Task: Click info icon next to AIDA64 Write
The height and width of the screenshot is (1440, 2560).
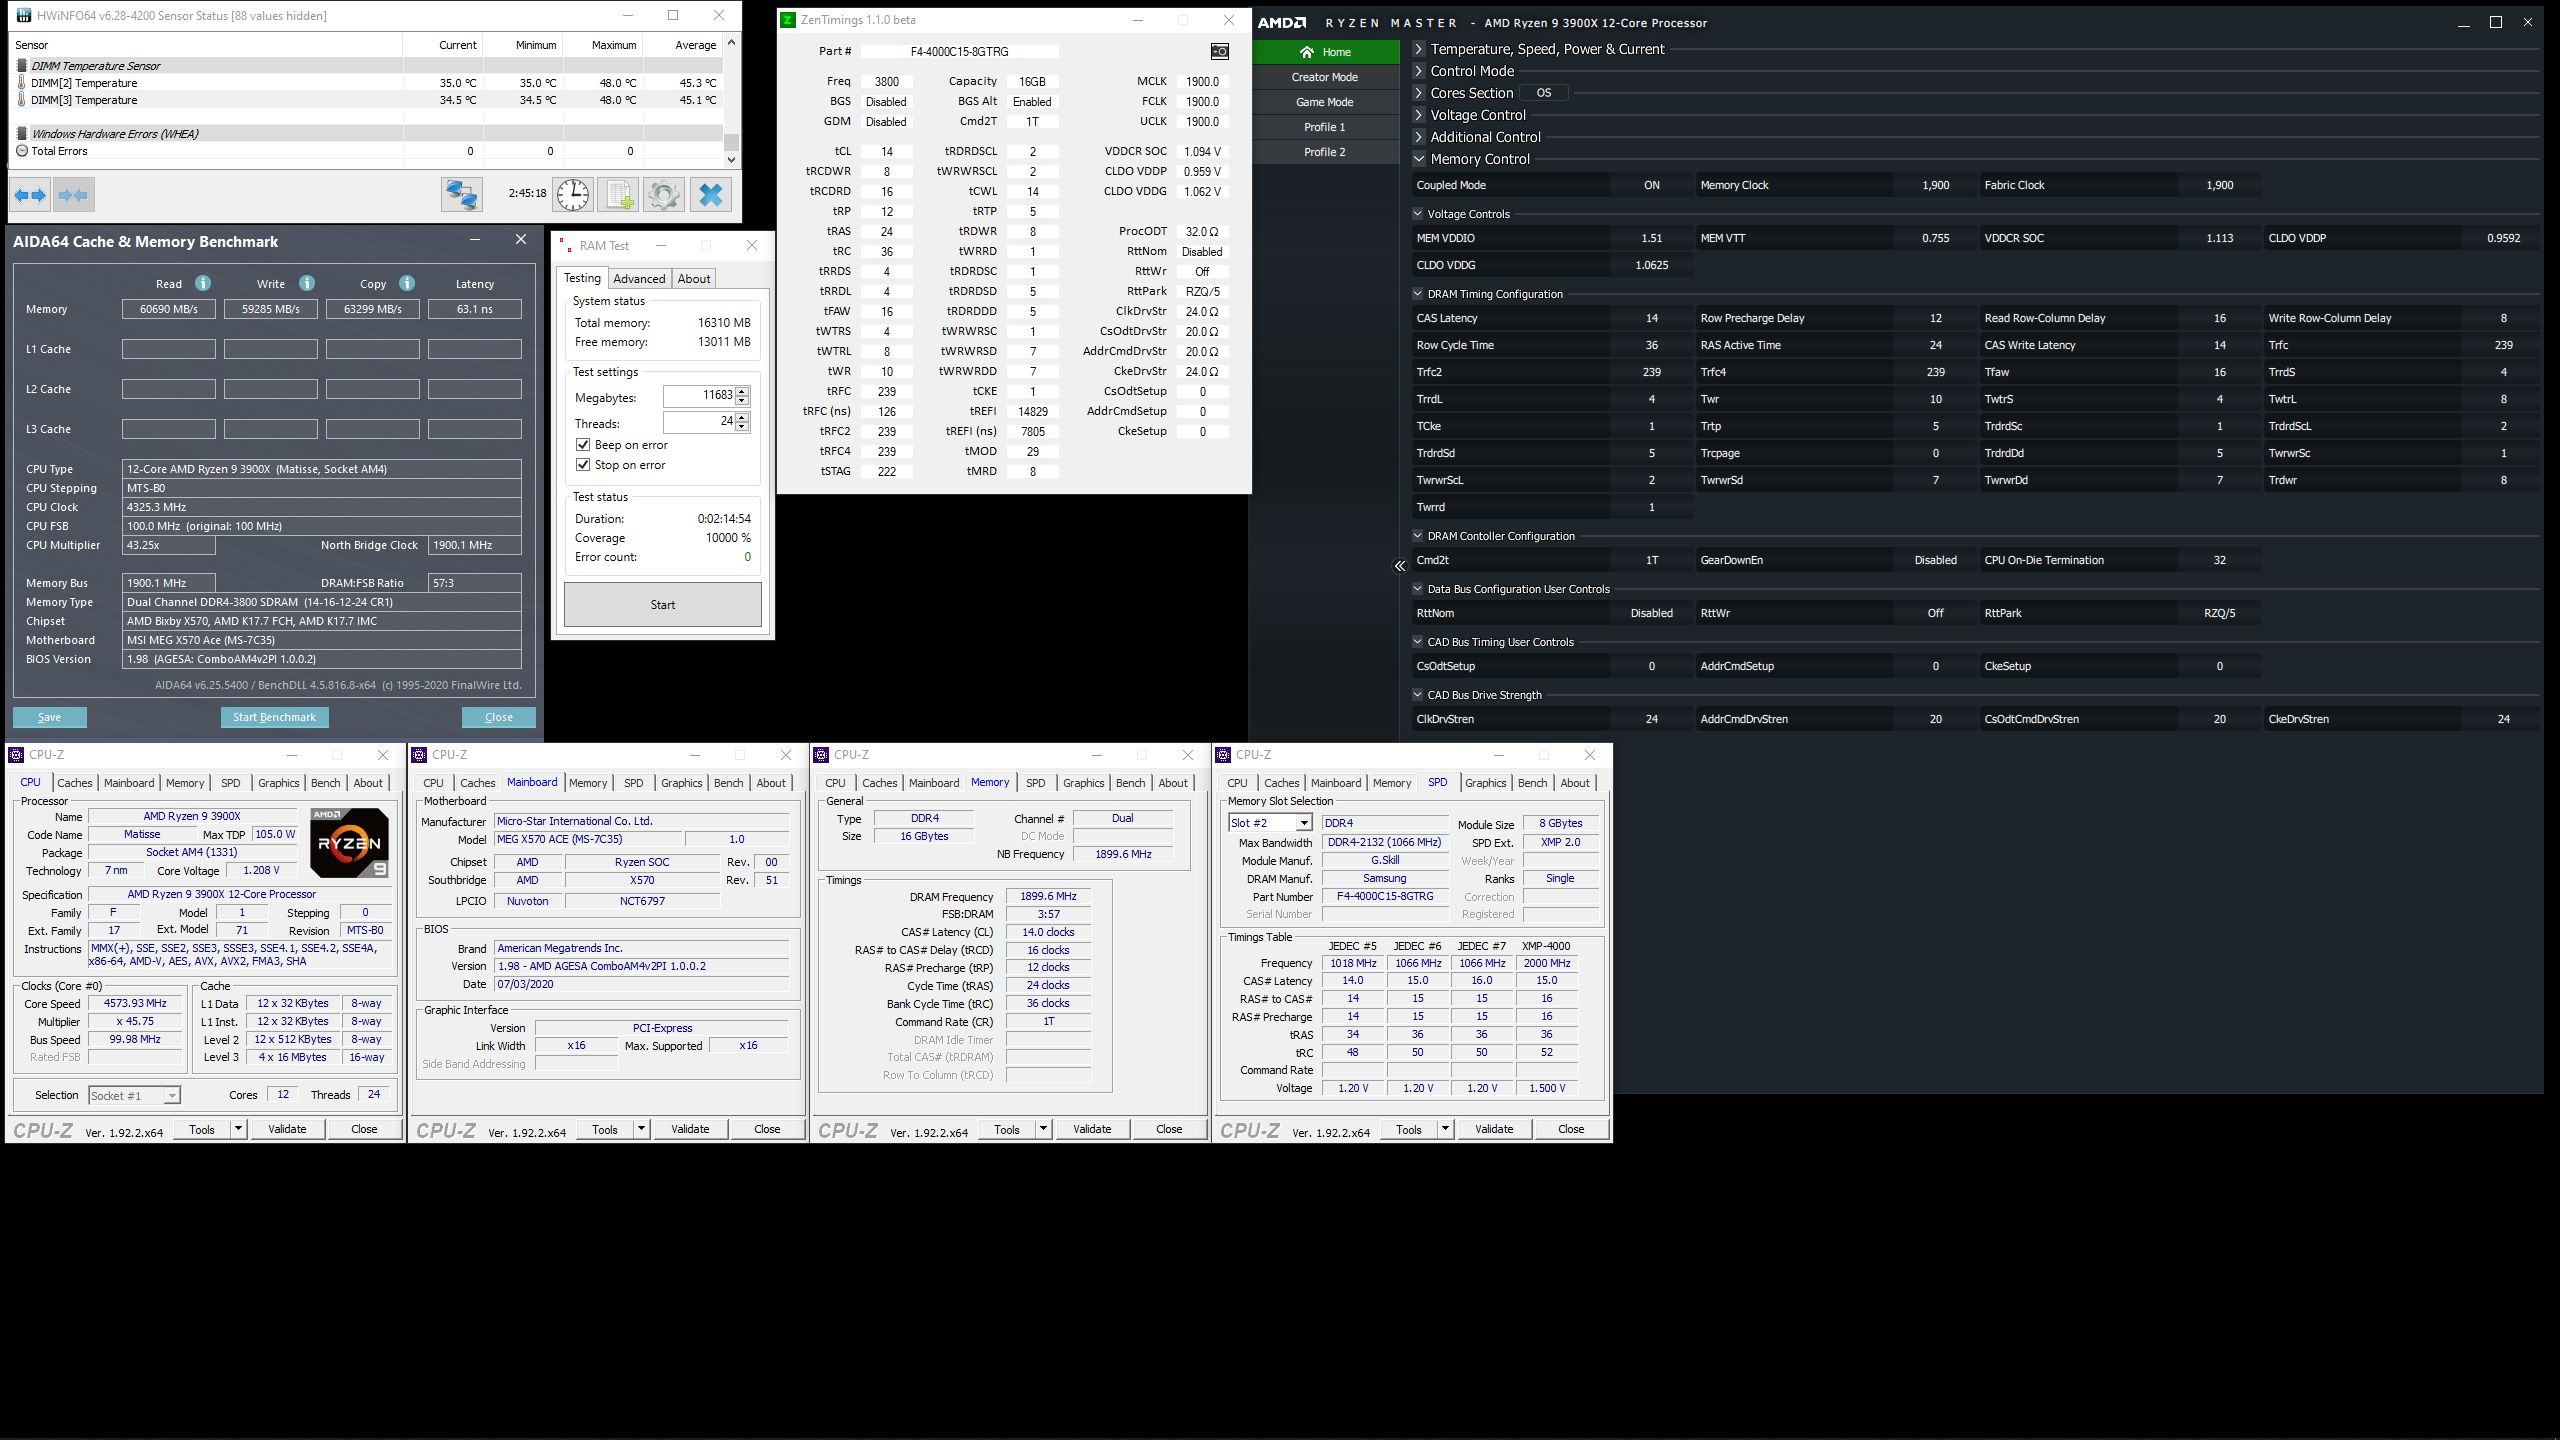Action: [x=307, y=283]
